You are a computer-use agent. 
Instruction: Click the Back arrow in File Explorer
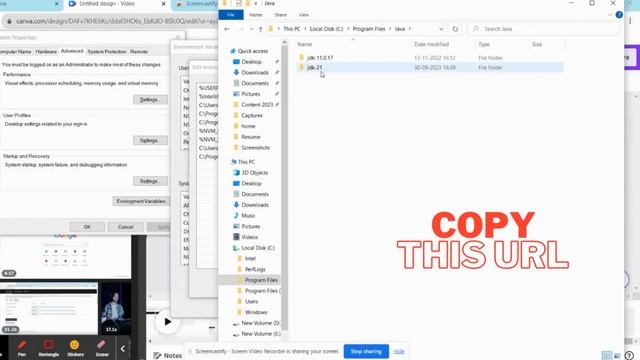[227, 29]
